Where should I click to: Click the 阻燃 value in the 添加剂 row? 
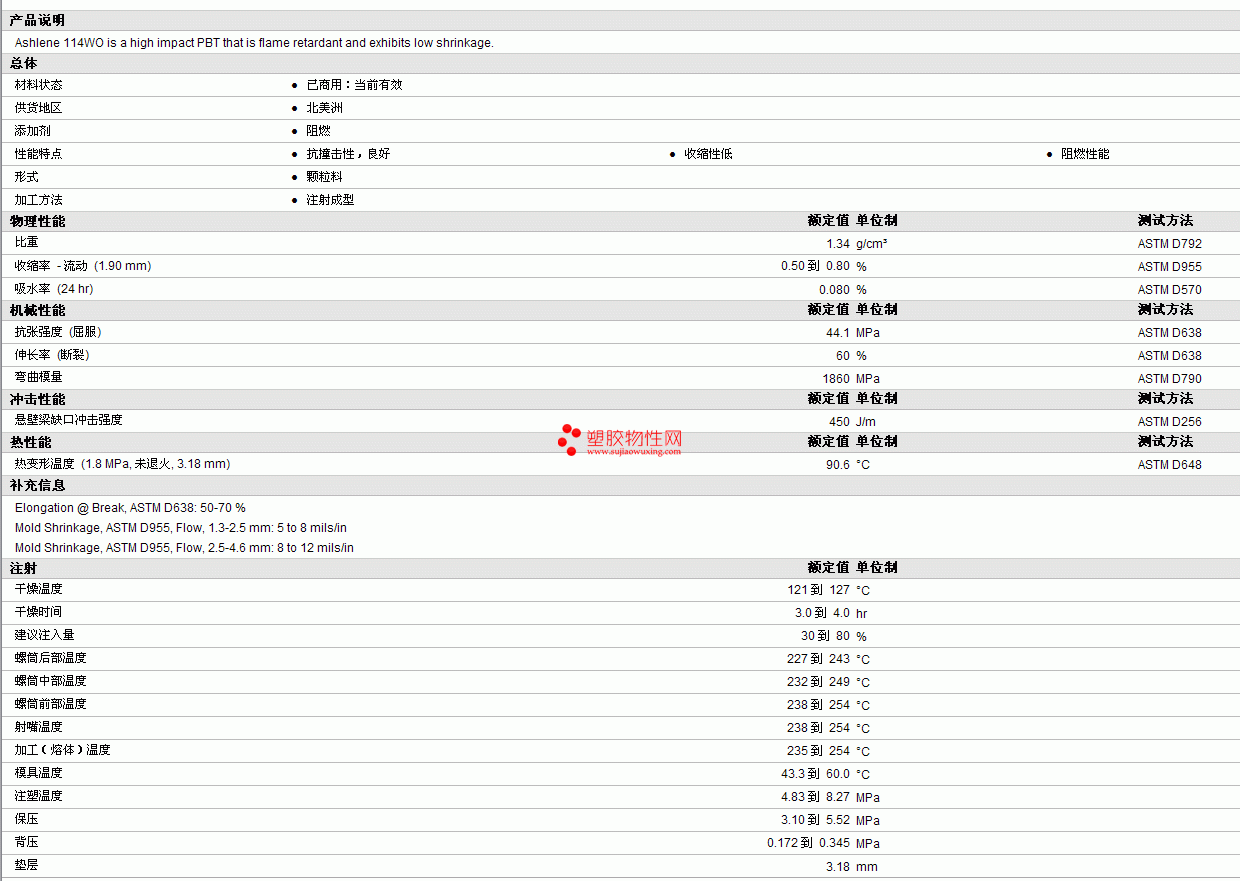pos(318,131)
